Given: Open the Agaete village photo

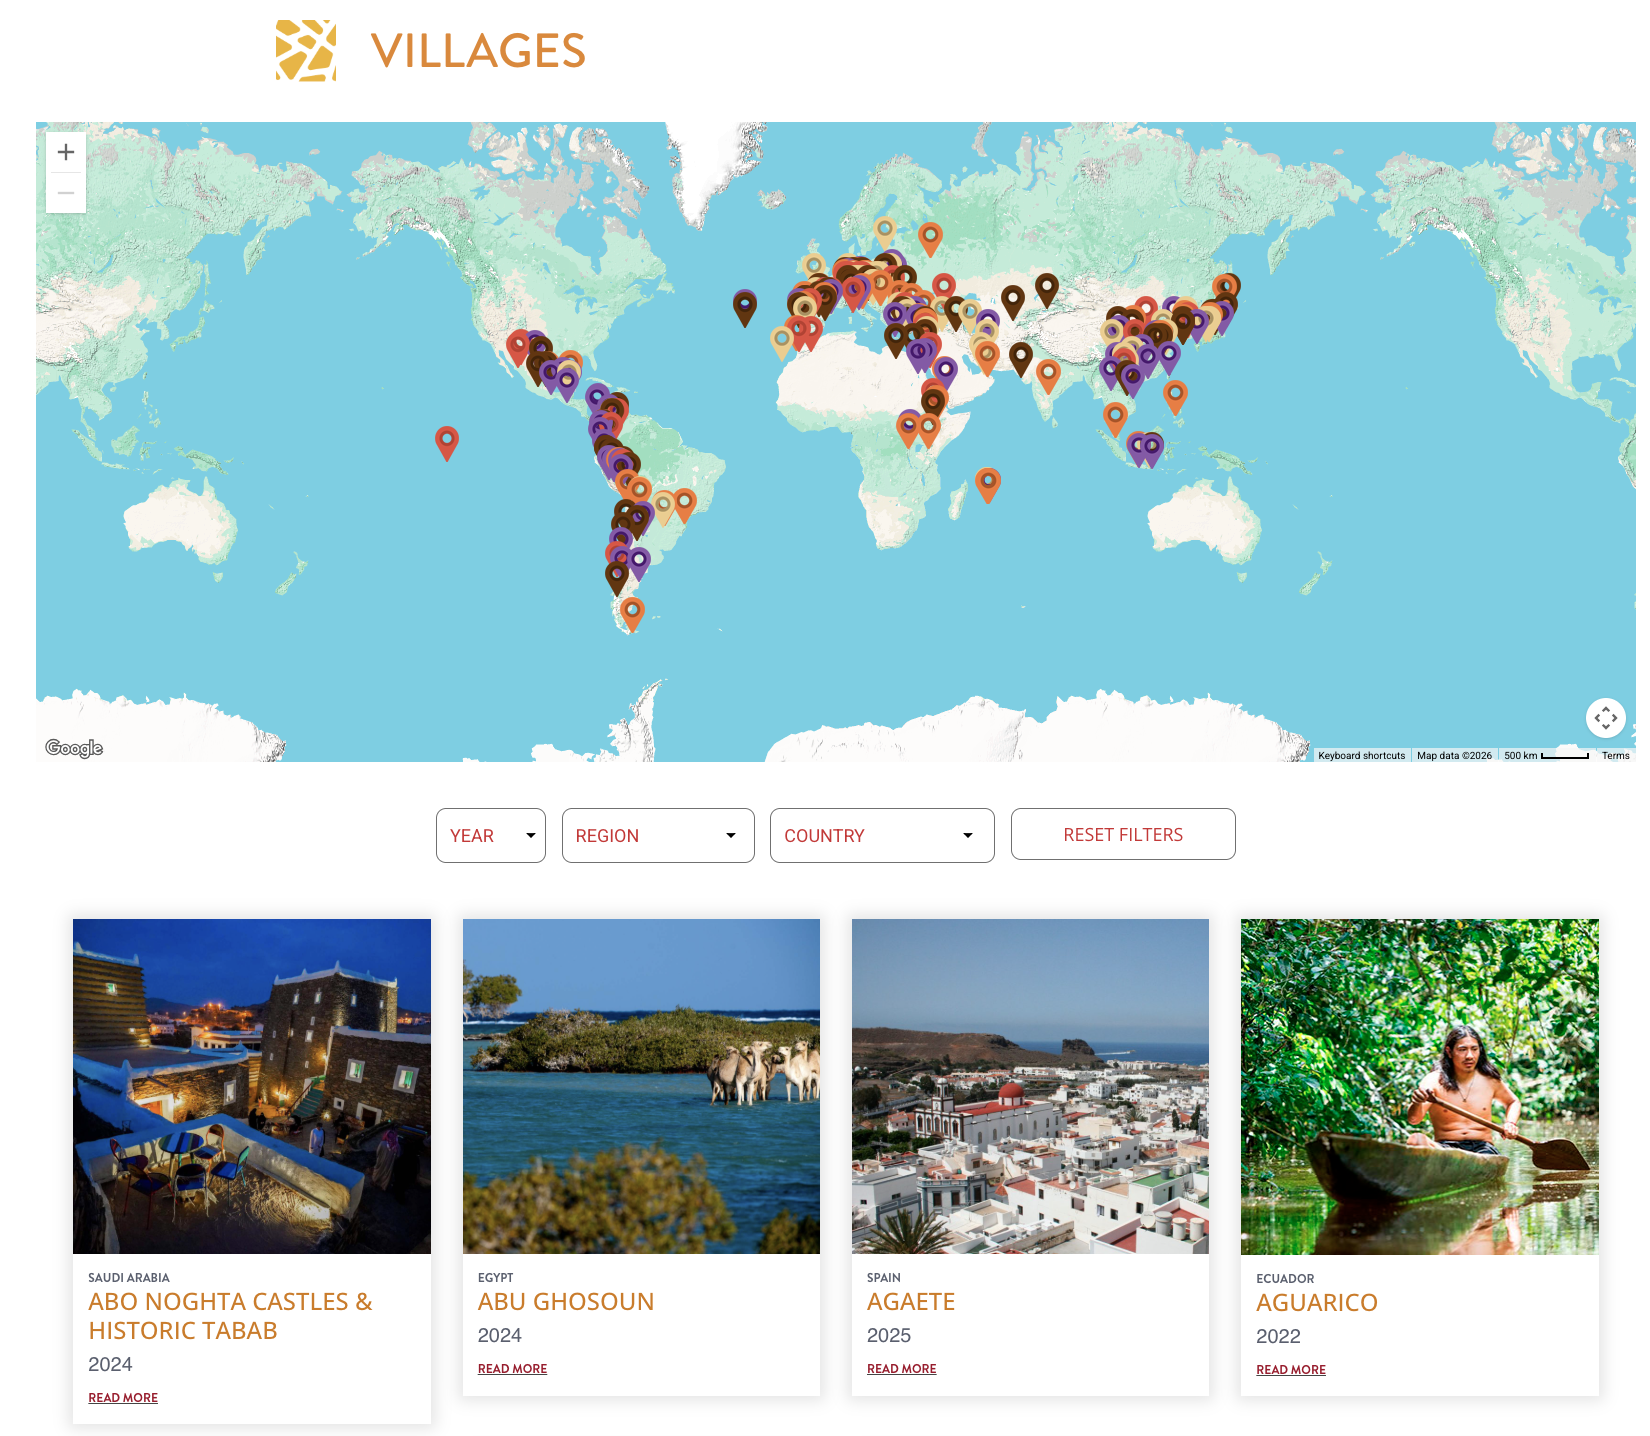Looking at the screenshot, I should 1030,1086.
